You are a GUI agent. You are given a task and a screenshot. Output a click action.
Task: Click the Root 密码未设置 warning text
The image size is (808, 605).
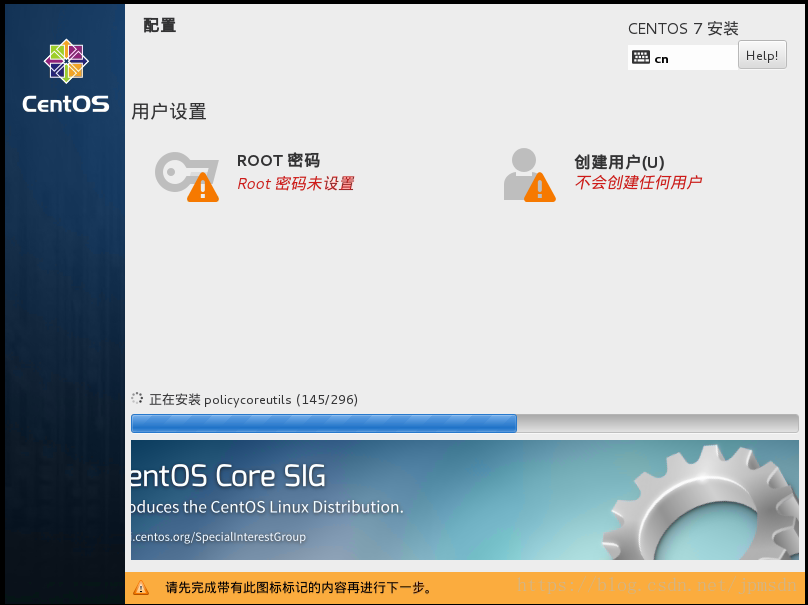(x=295, y=183)
